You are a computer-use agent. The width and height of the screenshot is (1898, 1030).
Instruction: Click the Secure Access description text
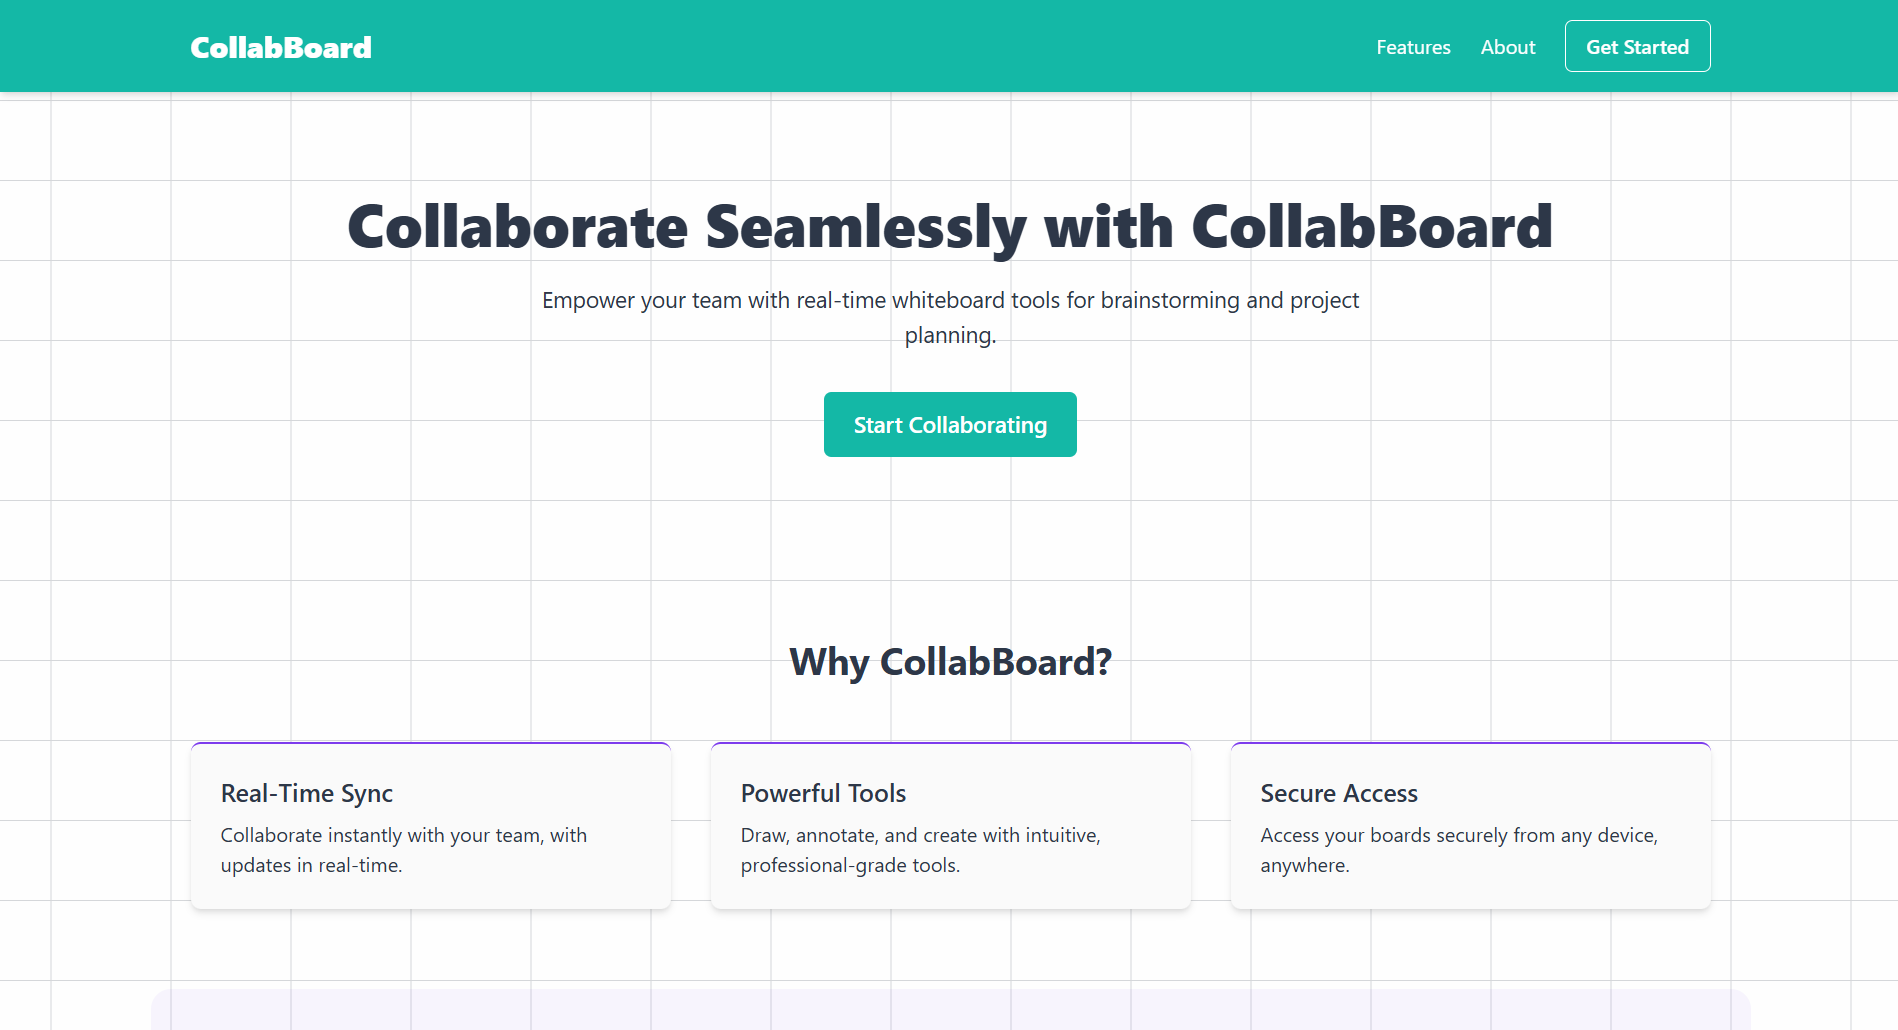(1459, 850)
